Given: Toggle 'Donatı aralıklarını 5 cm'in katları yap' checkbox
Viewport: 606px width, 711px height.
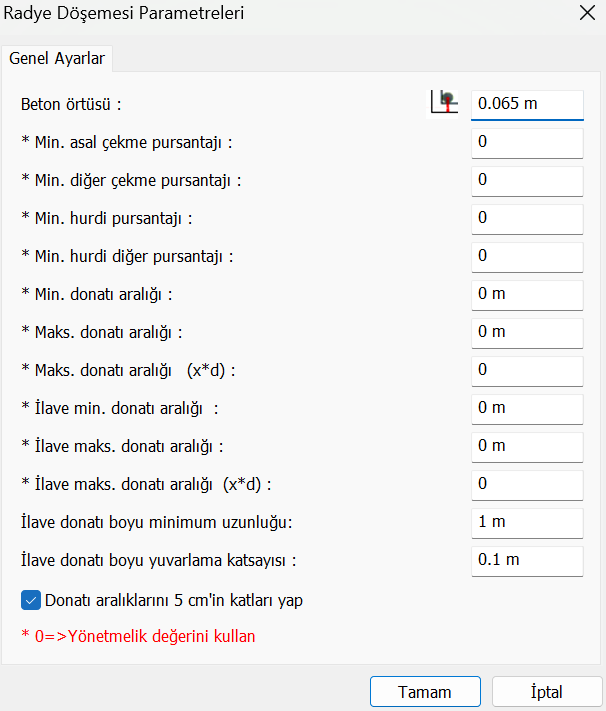Looking at the screenshot, I should [30, 601].
